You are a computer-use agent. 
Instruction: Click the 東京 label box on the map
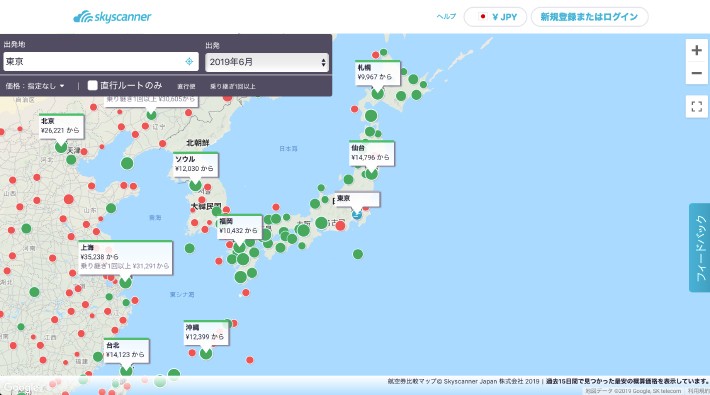[x=357, y=199]
